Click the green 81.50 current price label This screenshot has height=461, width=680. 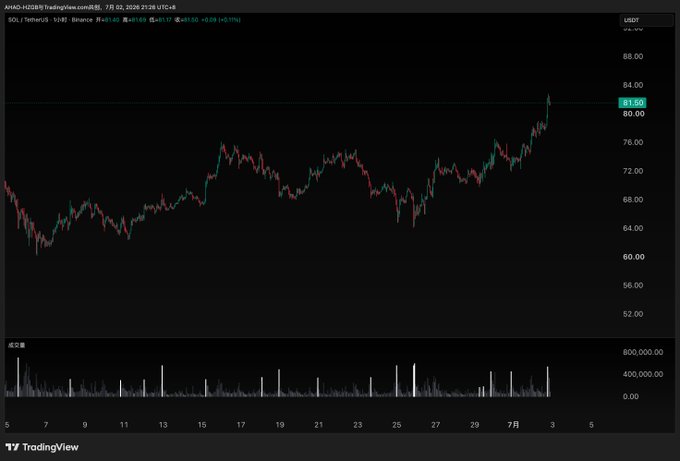(x=632, y=103)
